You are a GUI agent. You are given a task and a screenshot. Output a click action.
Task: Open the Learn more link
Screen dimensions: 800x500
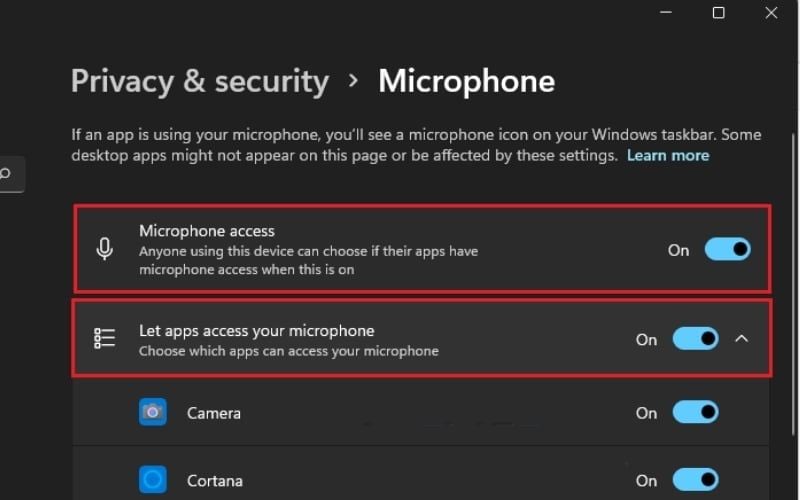(x=667, y=156)
